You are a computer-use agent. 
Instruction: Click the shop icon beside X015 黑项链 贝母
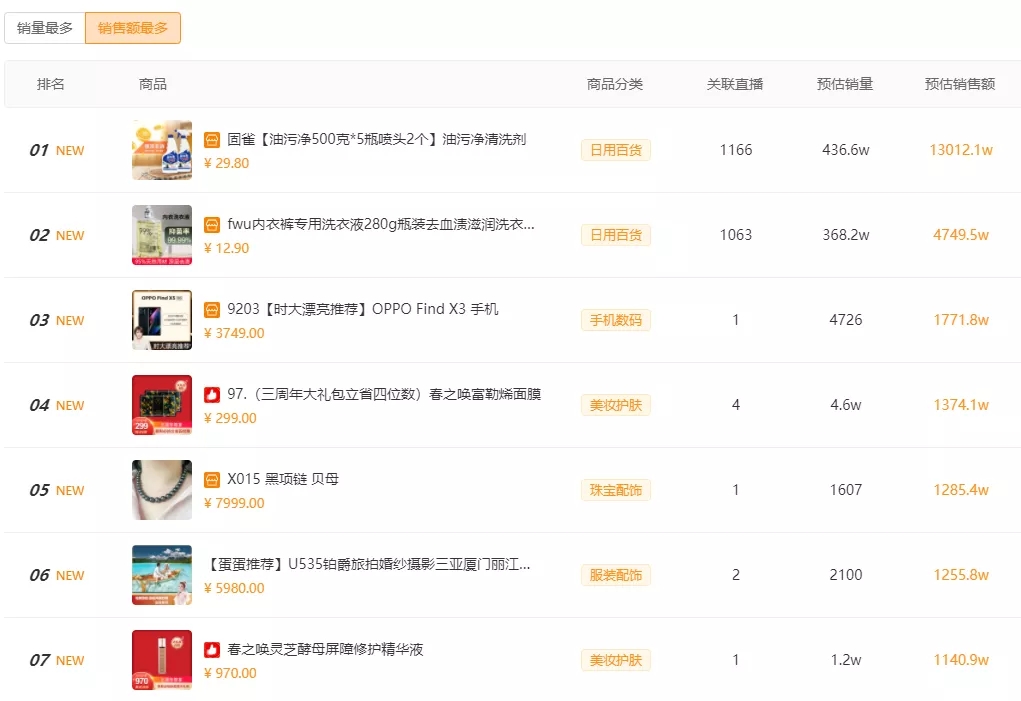click(x=212, y=480)
